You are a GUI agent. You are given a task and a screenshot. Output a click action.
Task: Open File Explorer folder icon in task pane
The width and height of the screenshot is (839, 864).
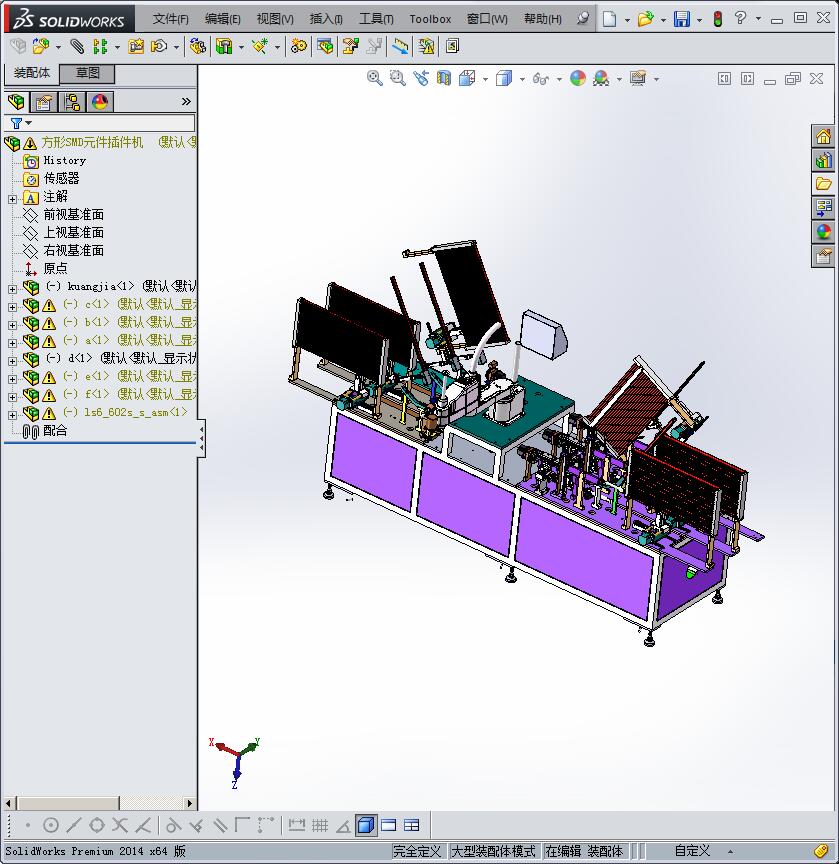point(824,184)
